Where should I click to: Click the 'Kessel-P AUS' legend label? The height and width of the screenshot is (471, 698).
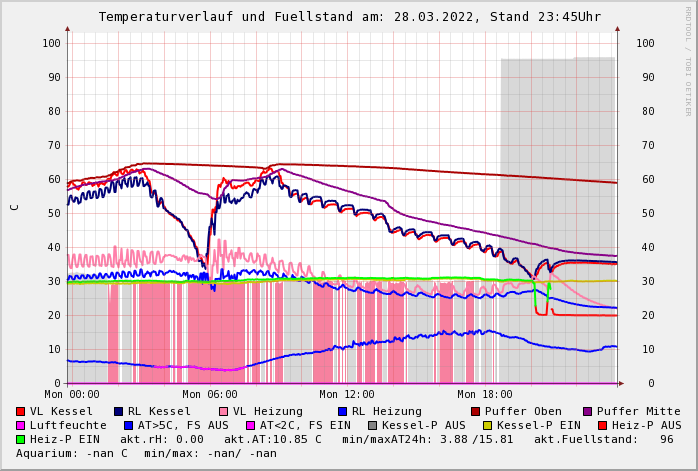click(424, 426)
